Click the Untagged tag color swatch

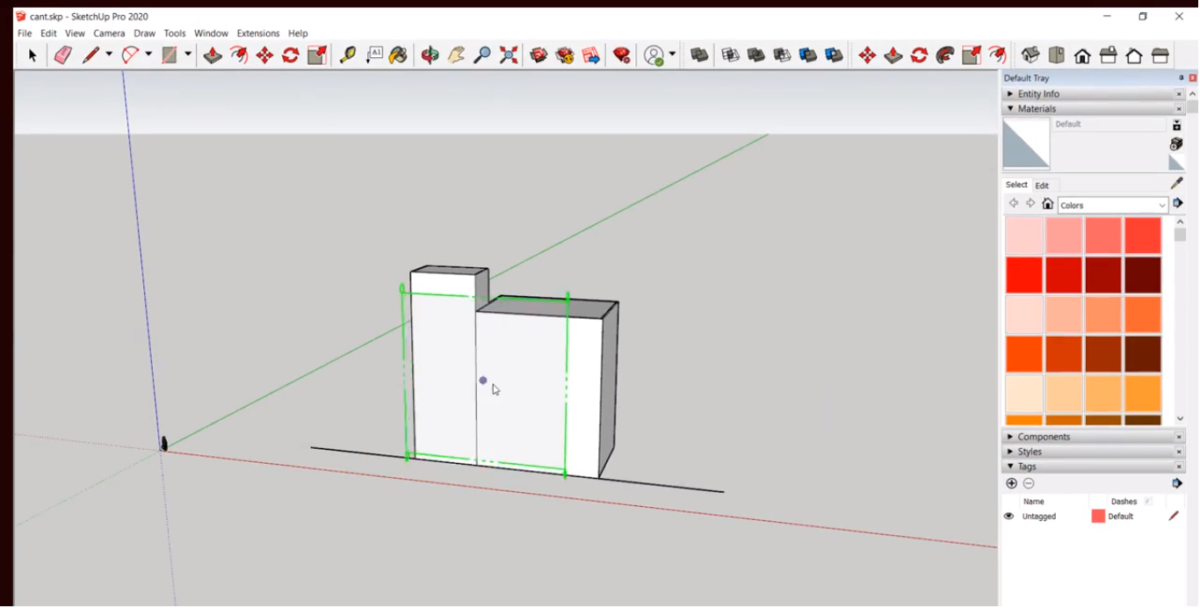point(1098,516)
